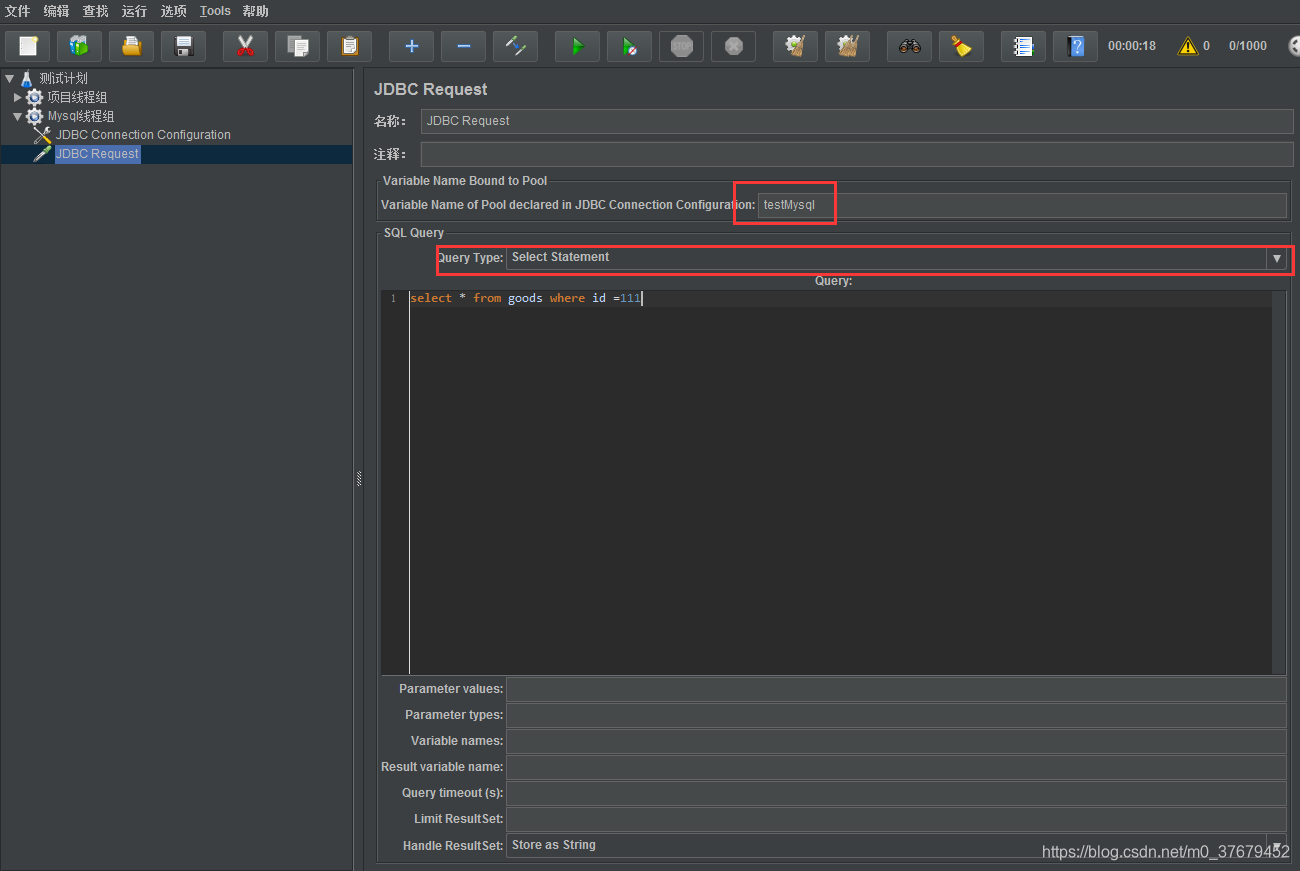Start the test with green play icon

[577, 46]
